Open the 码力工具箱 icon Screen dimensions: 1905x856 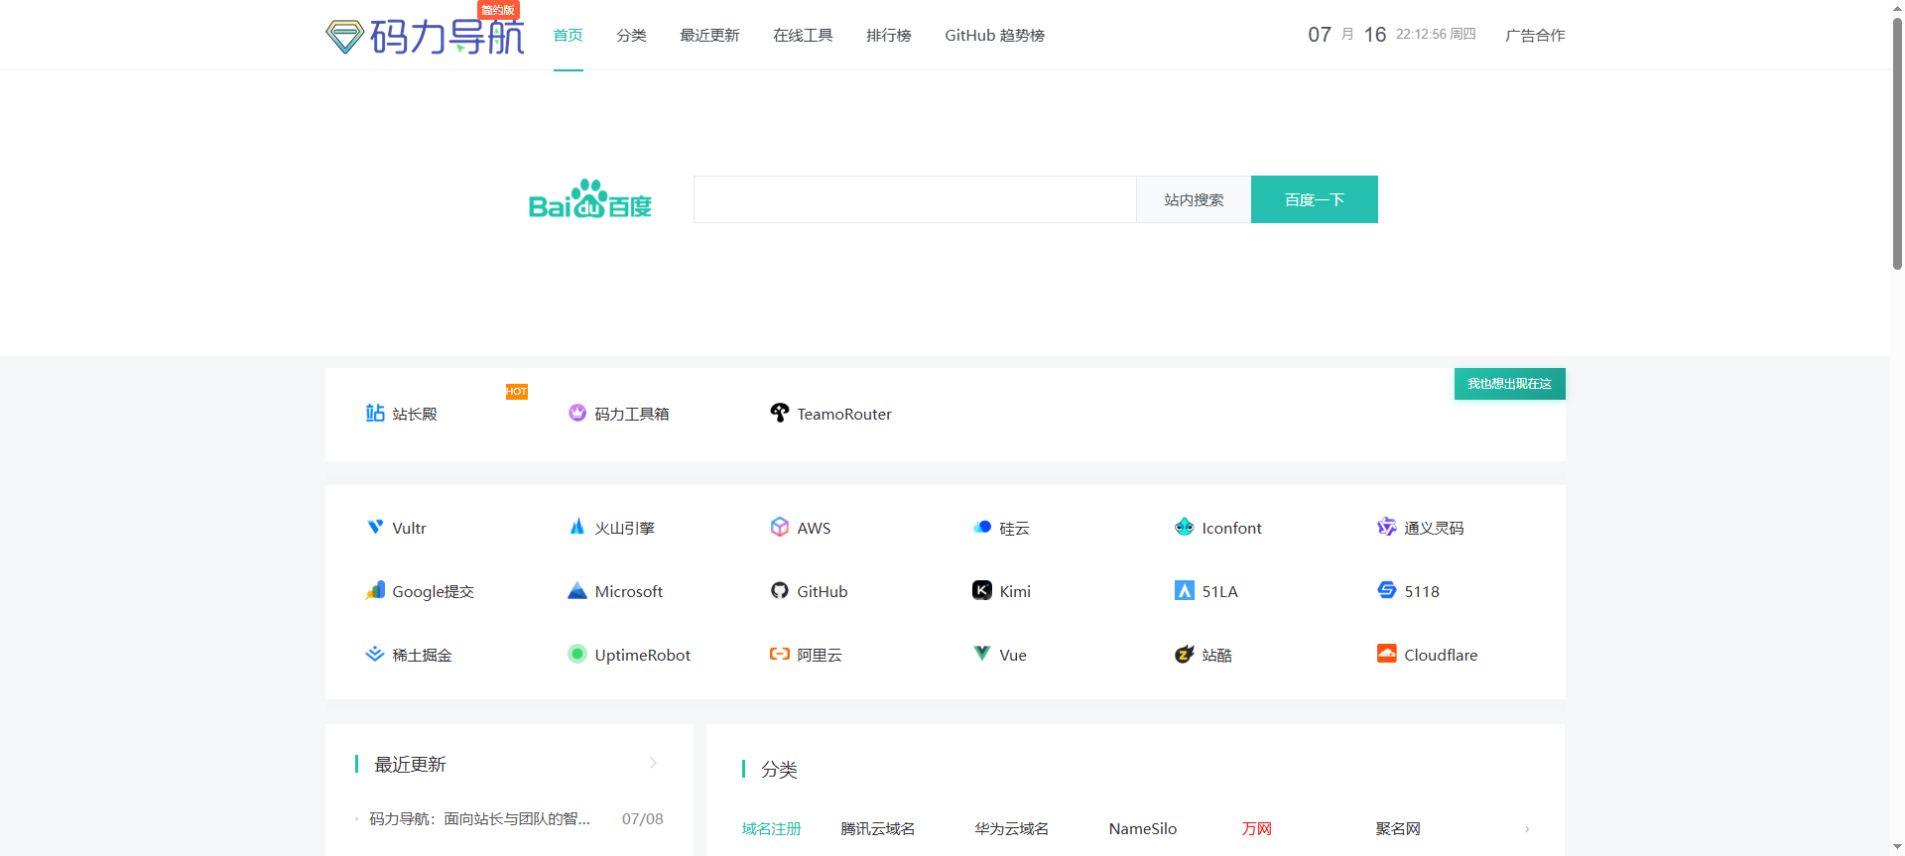[577, 413]
